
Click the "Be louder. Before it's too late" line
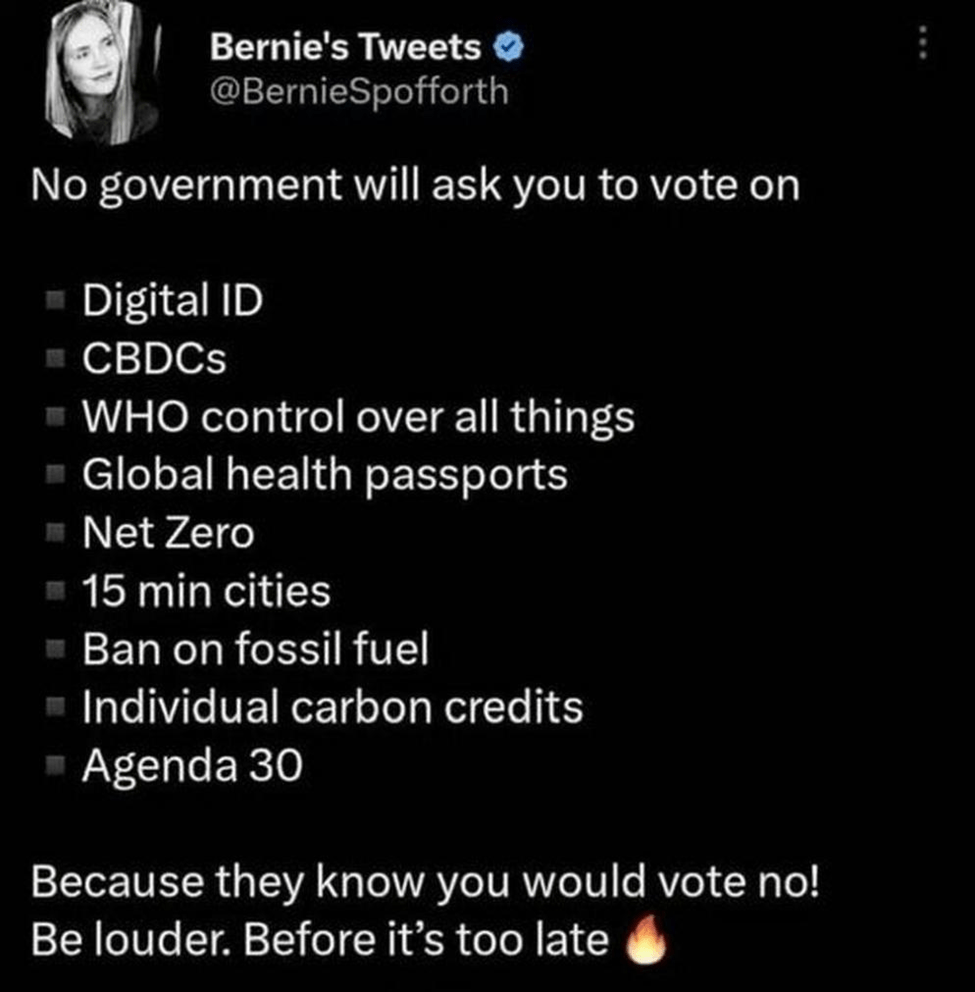click(x=320, y=939)
